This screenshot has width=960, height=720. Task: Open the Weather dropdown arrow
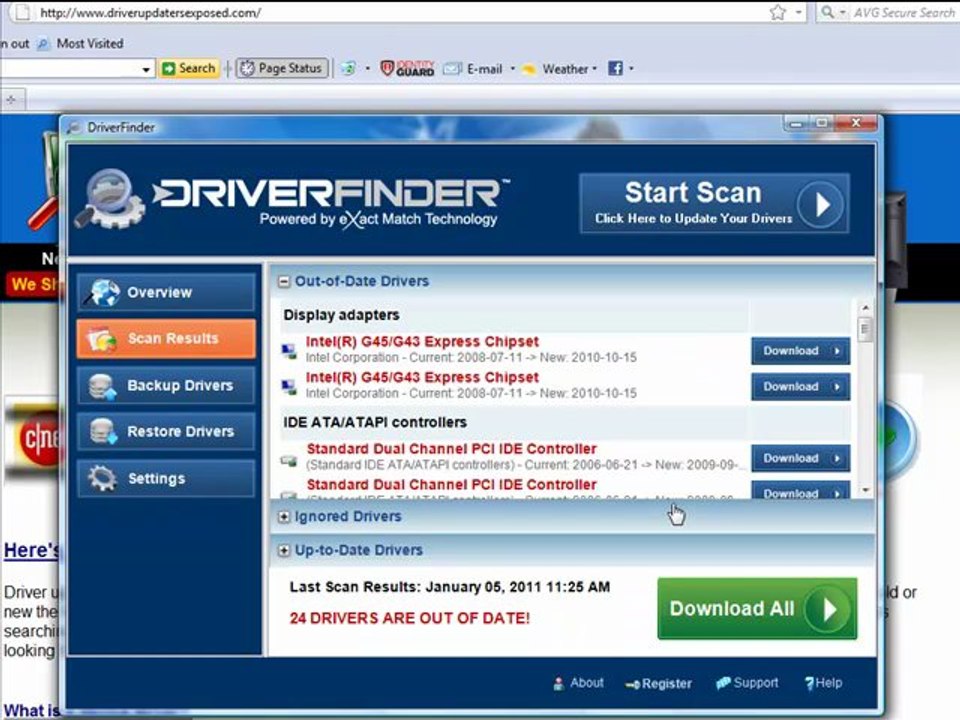tap(594, 69)
